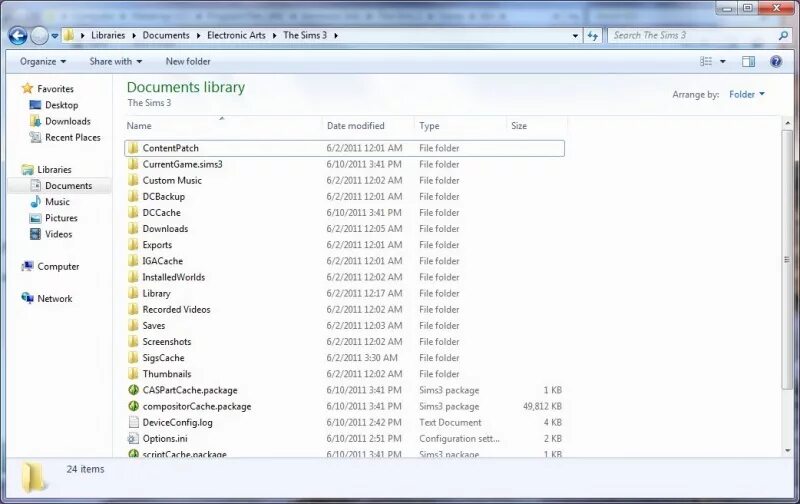Image resolution: width=800 pixels, height=504 pixels.
Task: Click the DeviceConfig.log document icon
Action: pyautogui.click(x=133, y=422)
